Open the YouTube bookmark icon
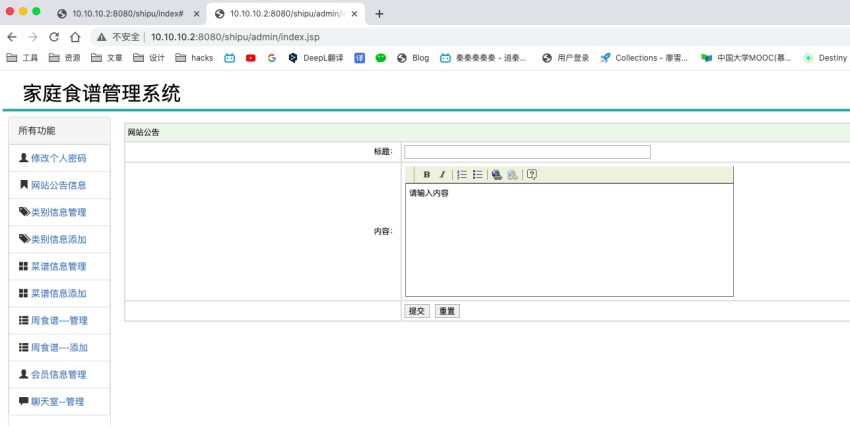 [x=250, y=58]
